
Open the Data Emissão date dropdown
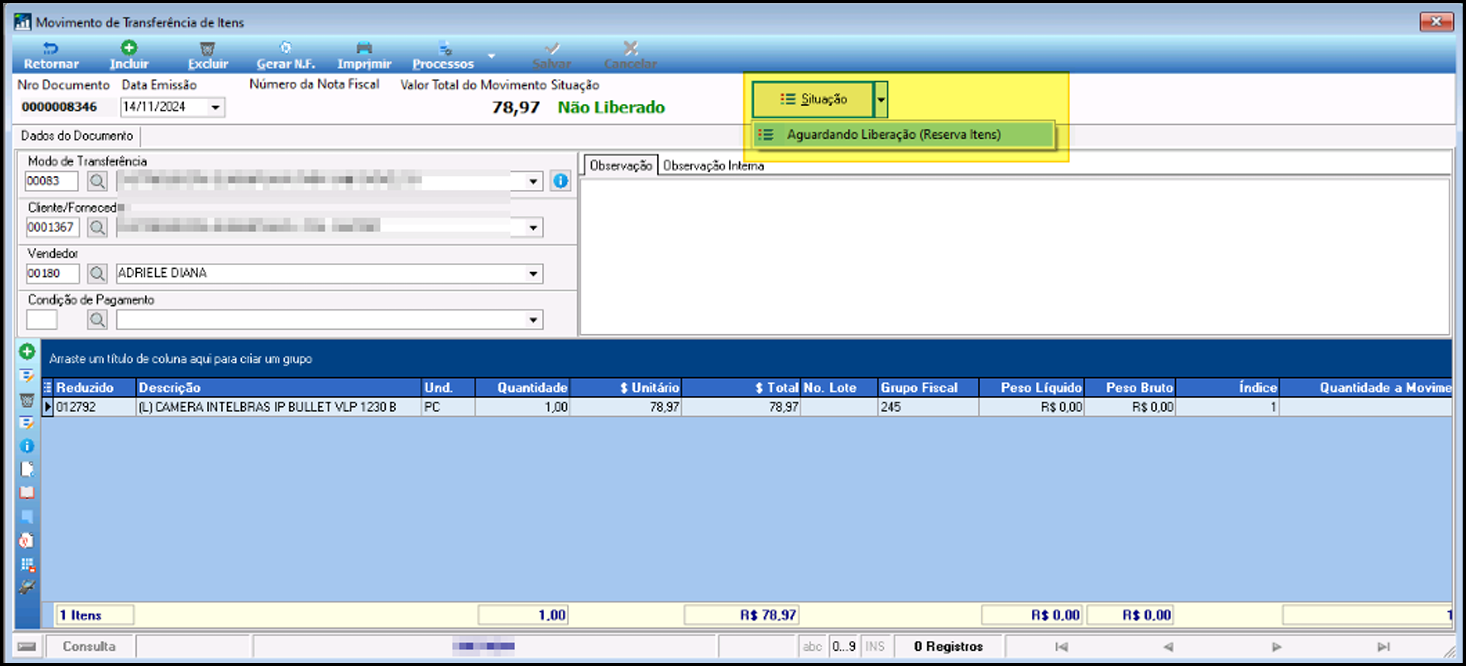coord(216,107)
